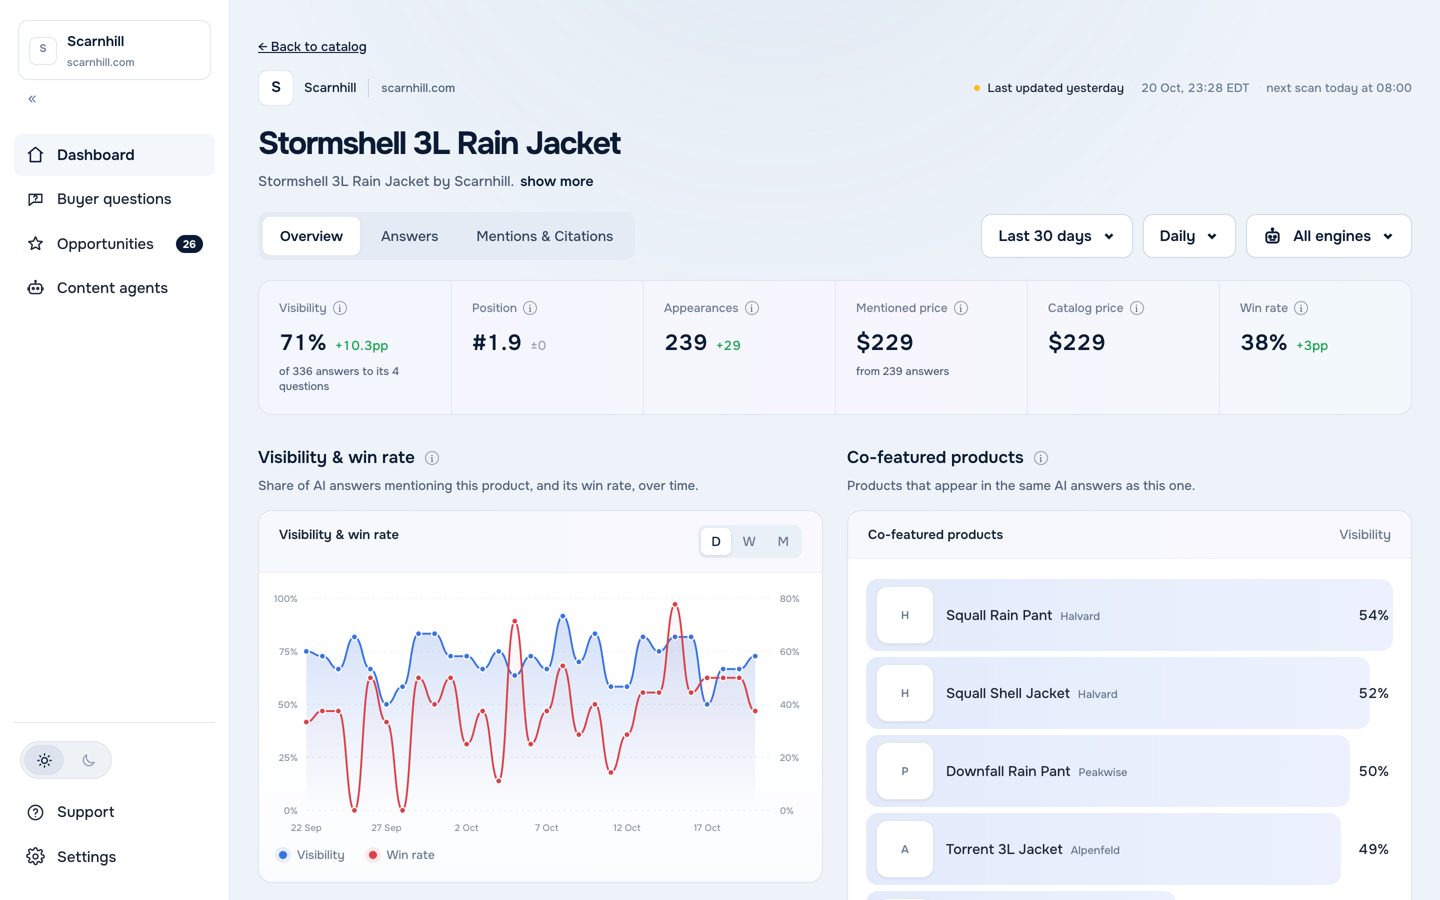Click the robot icon in All engines

(1273, 236)
